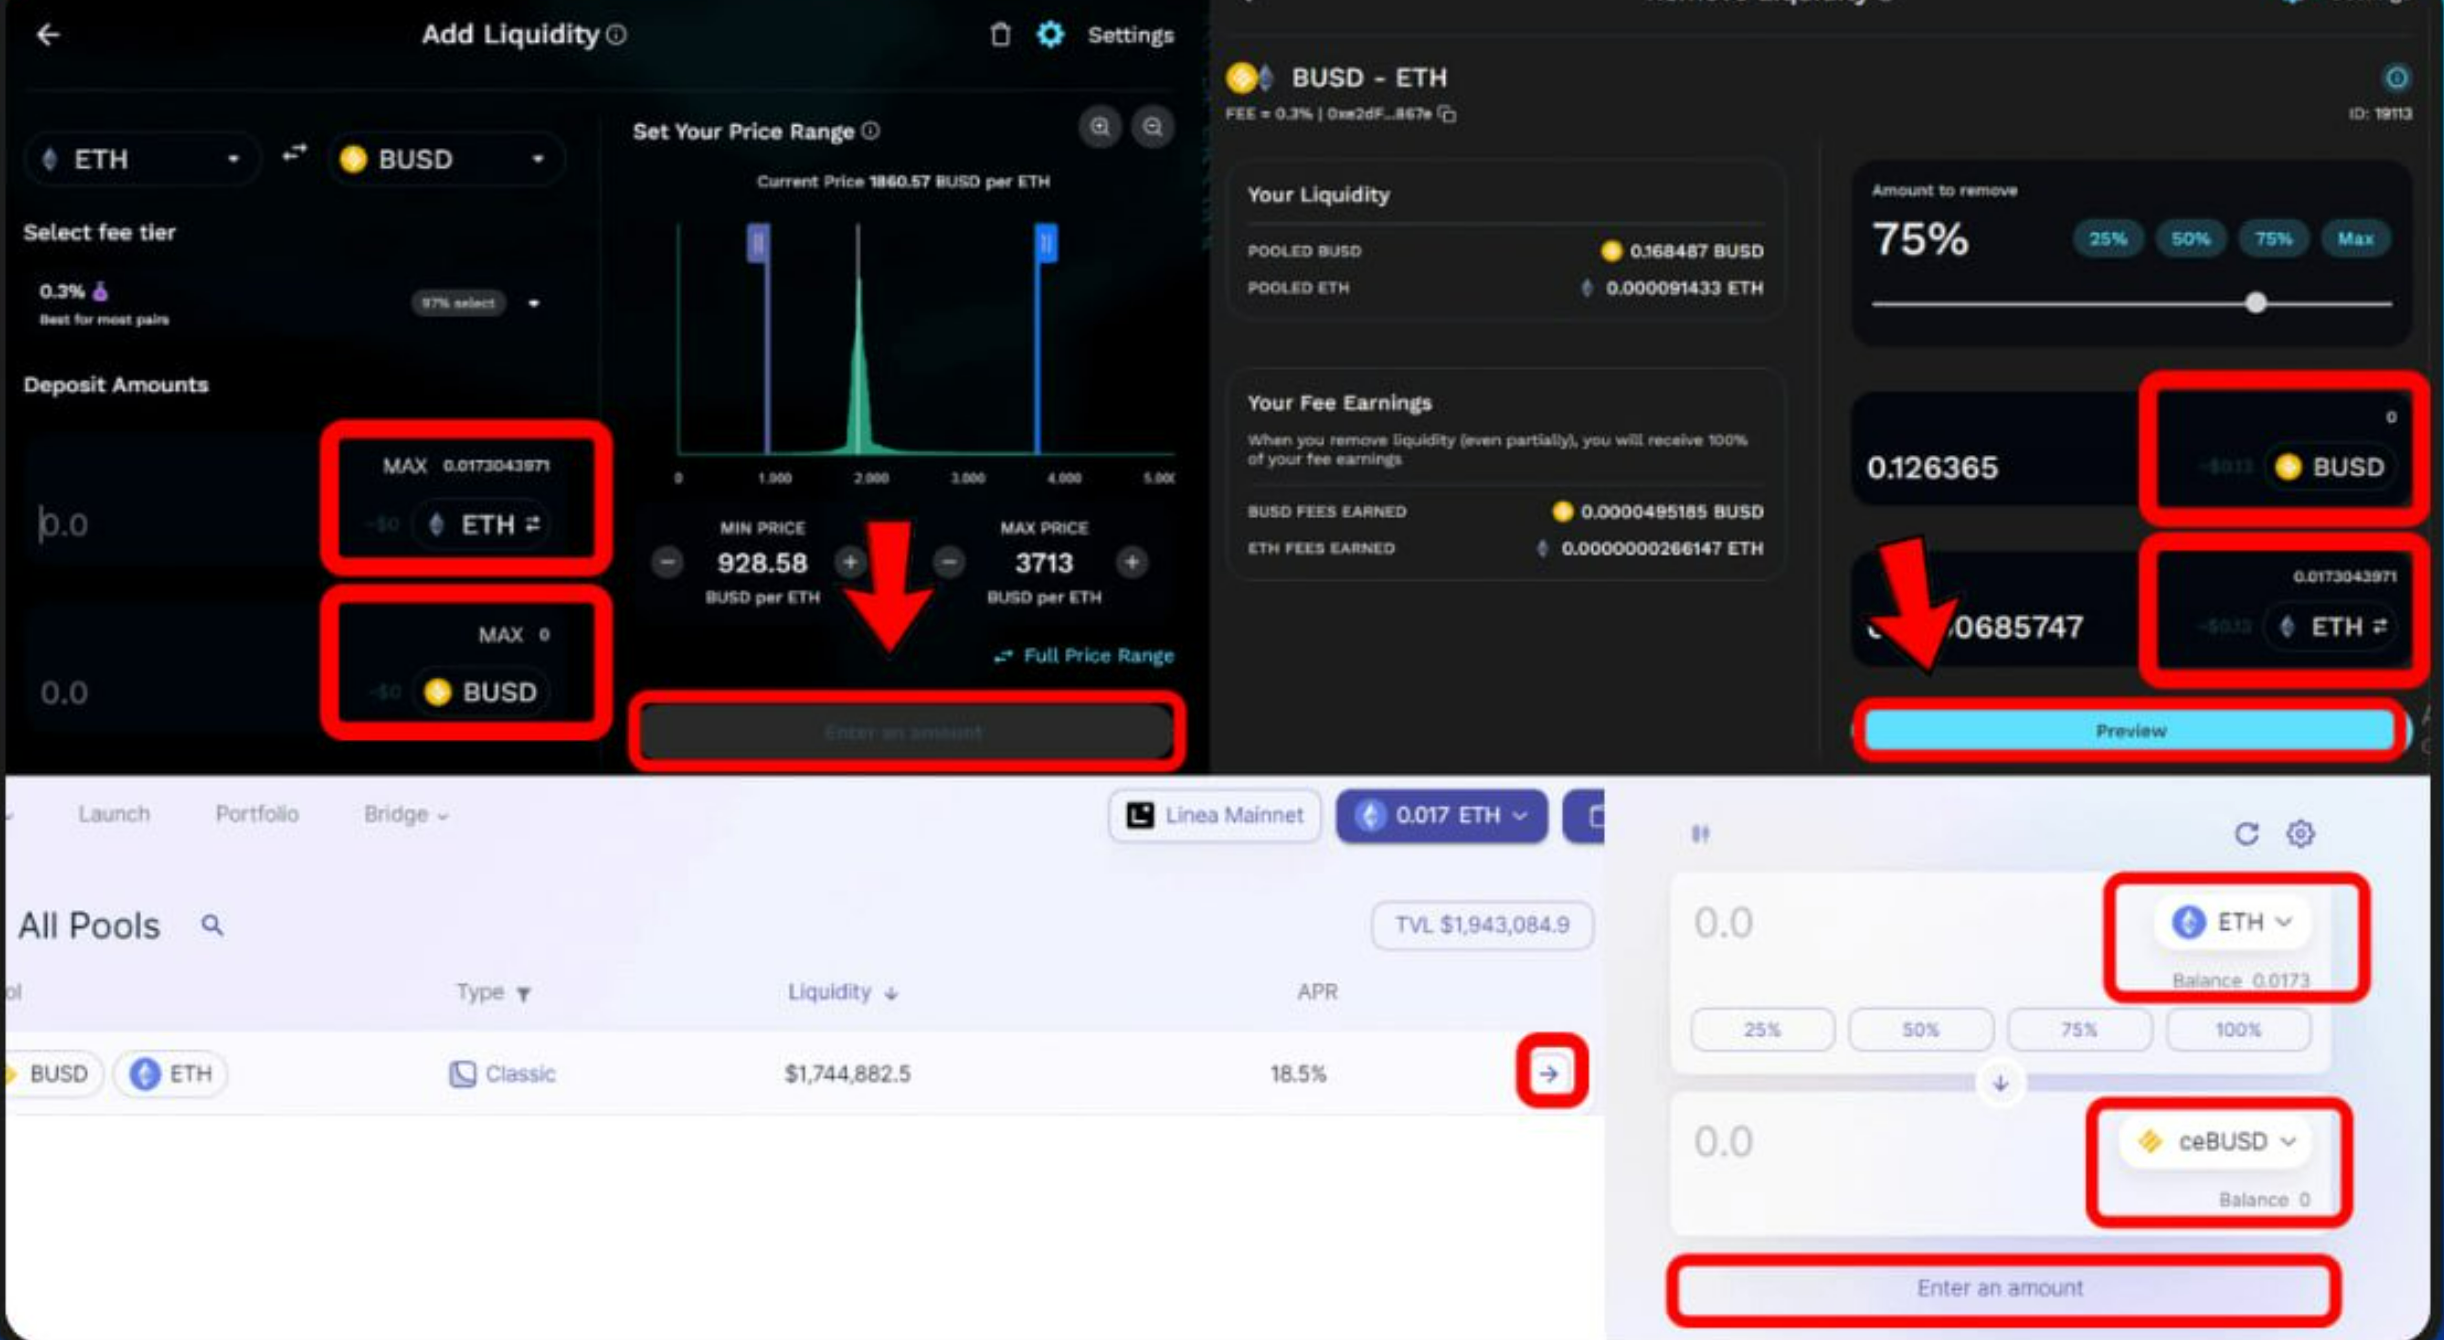Click the chart bars icon in the swap panel
This screenshot has width=2444, height=1340.
point(1700,833)
